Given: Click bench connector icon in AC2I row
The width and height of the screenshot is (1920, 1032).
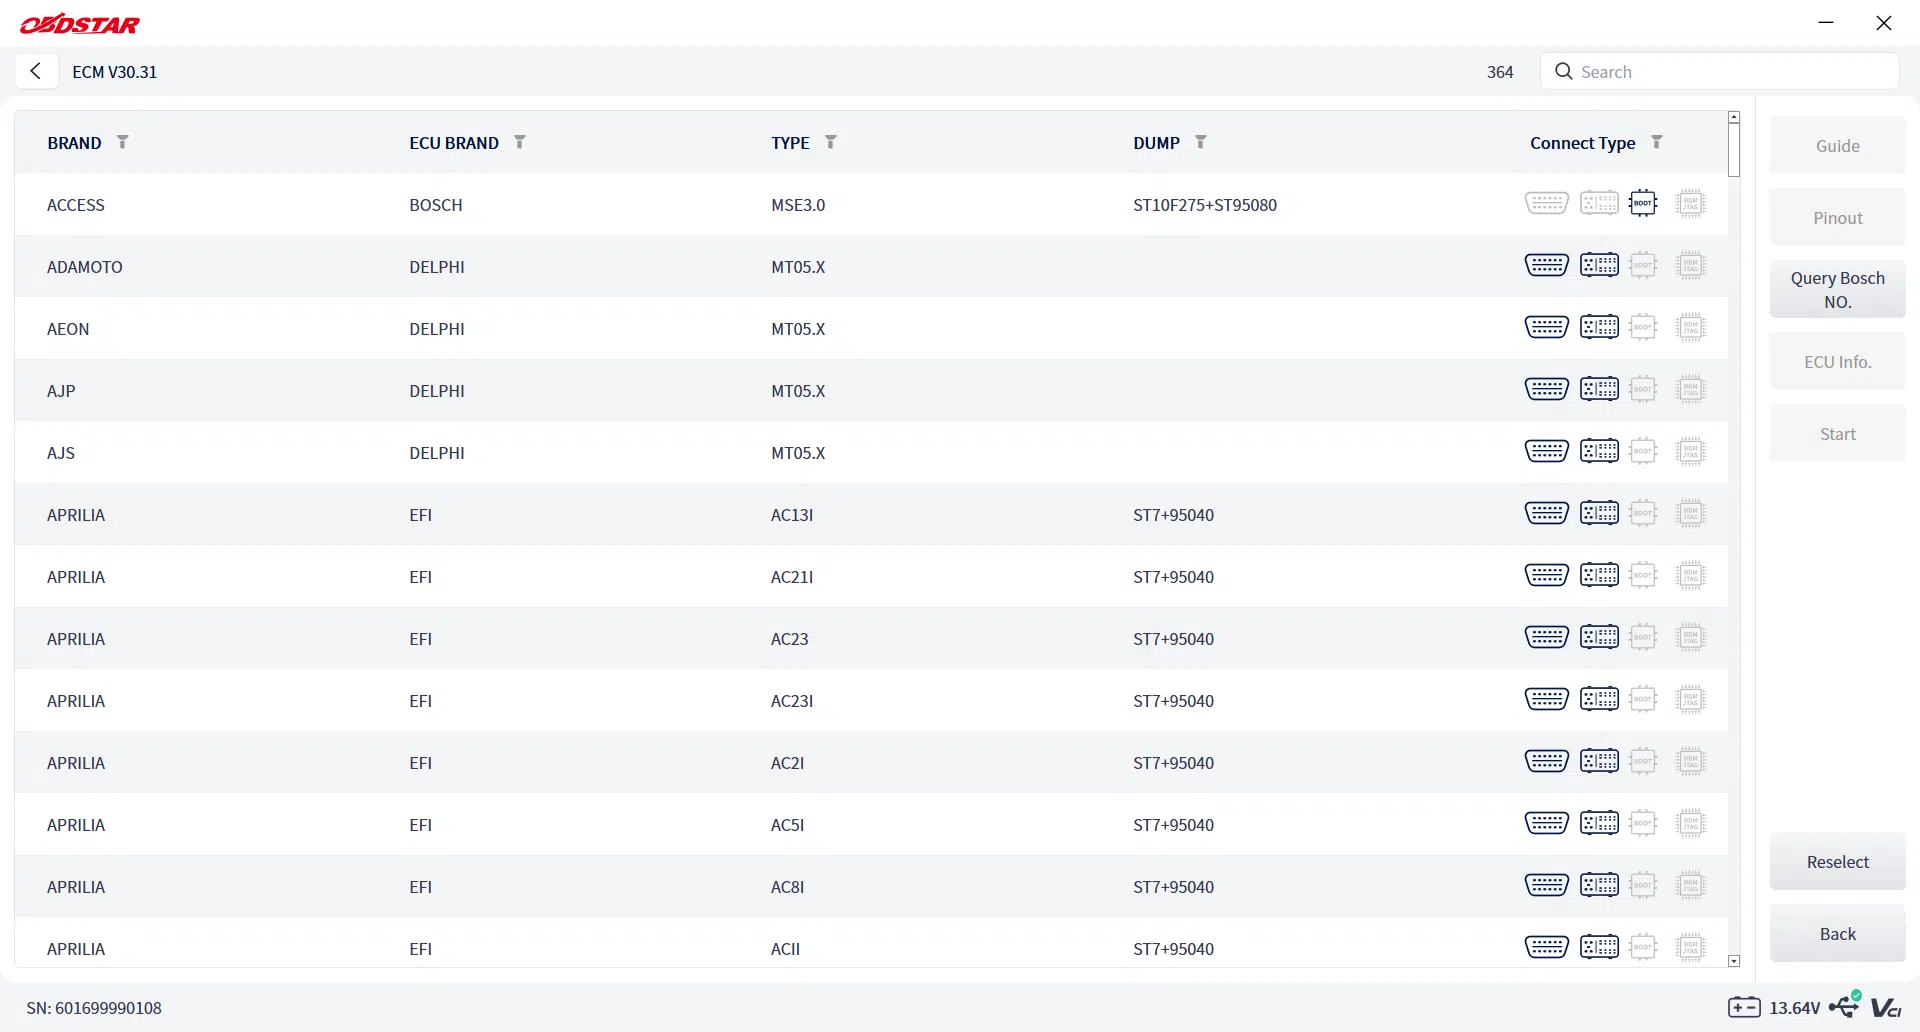Looking at the screenshot, I should (x=1599, y=761).
